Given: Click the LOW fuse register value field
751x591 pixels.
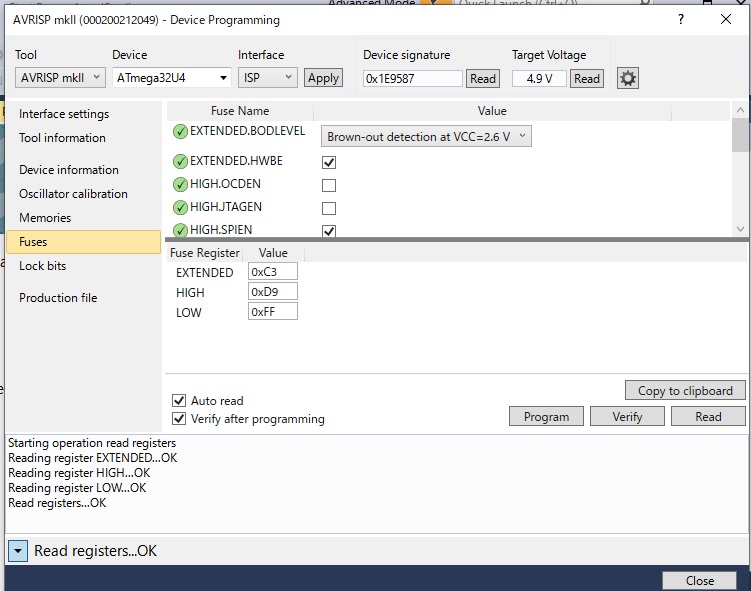Looking at the screenshot, I should point(273,312).
